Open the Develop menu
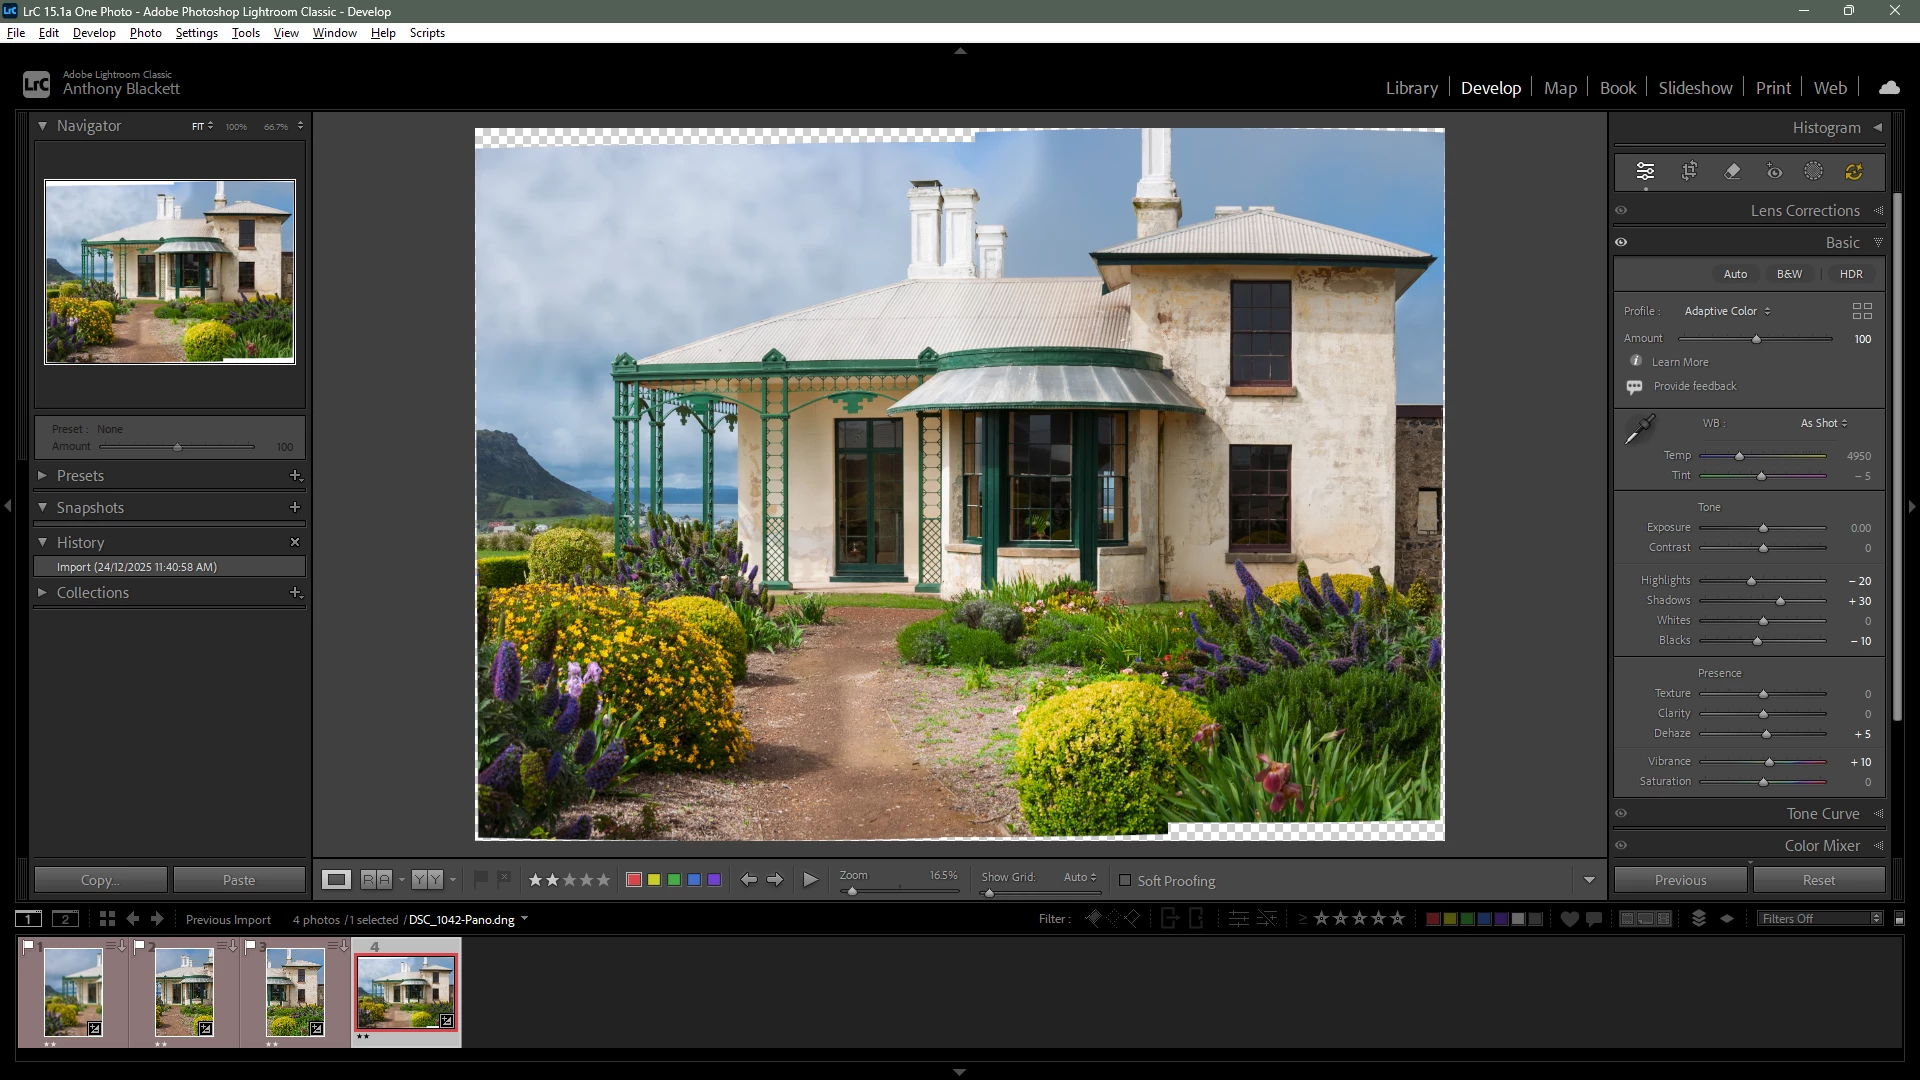Image resolution: width=1920 pixels, height=1080 pixels. point(94,33)
